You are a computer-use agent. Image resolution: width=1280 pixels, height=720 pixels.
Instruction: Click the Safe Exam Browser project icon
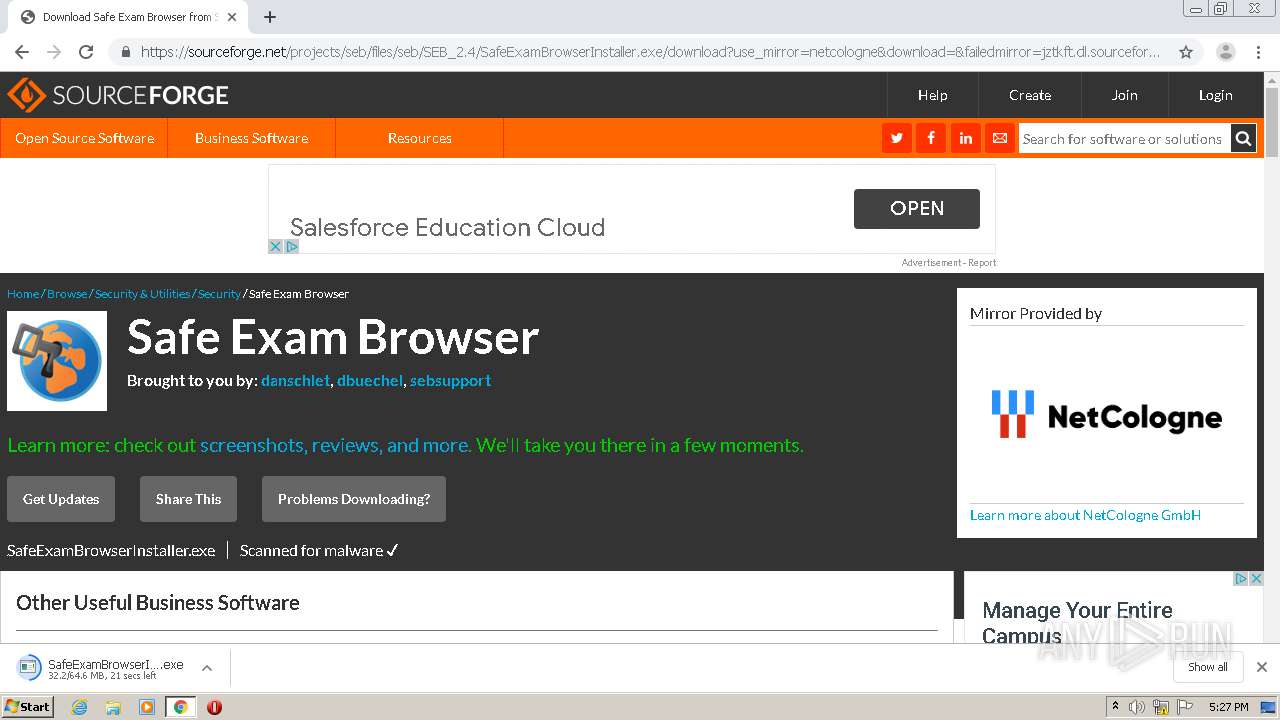[57, 361]
